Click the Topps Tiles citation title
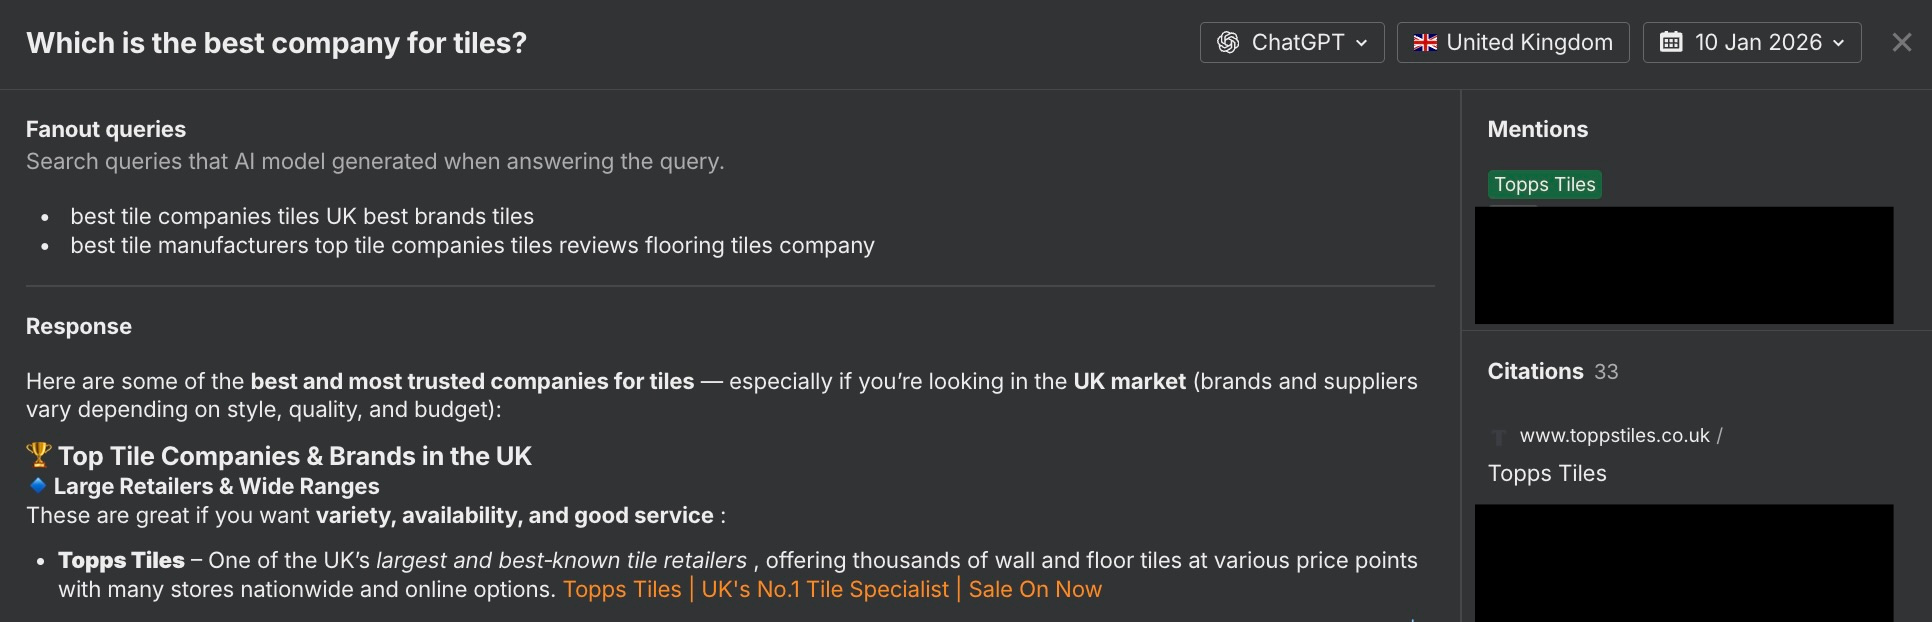Viewport: 1932px width, 622px height. click(1547, 474)
